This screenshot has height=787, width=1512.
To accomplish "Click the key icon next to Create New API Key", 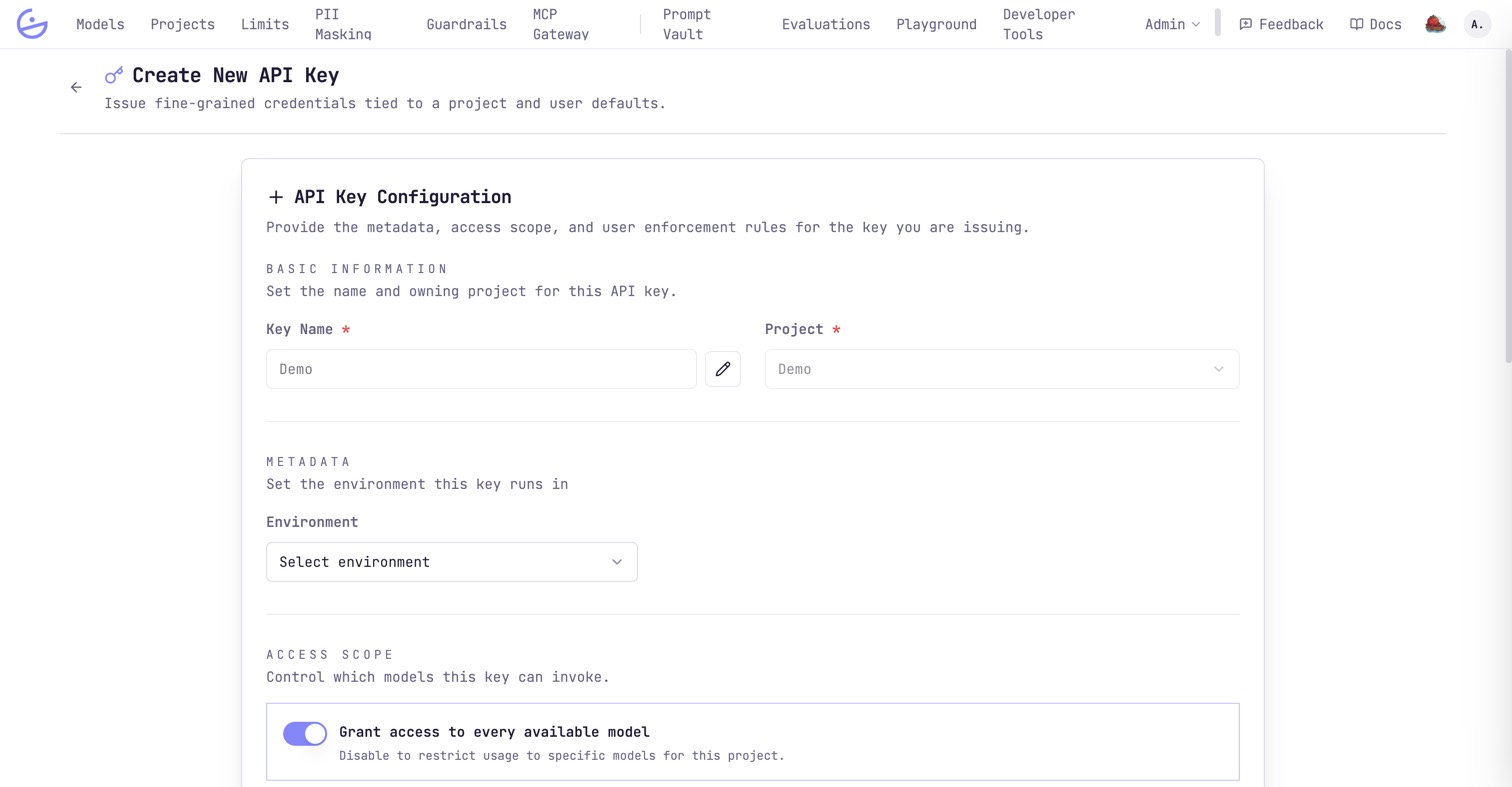I will click(114, 75).
